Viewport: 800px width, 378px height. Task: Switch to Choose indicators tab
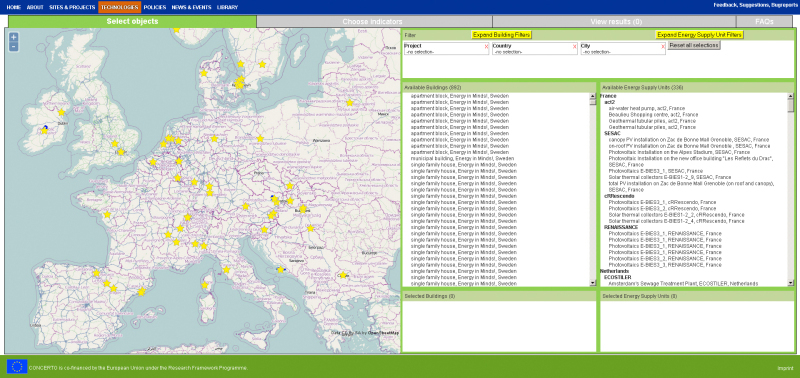click(374, 21)
